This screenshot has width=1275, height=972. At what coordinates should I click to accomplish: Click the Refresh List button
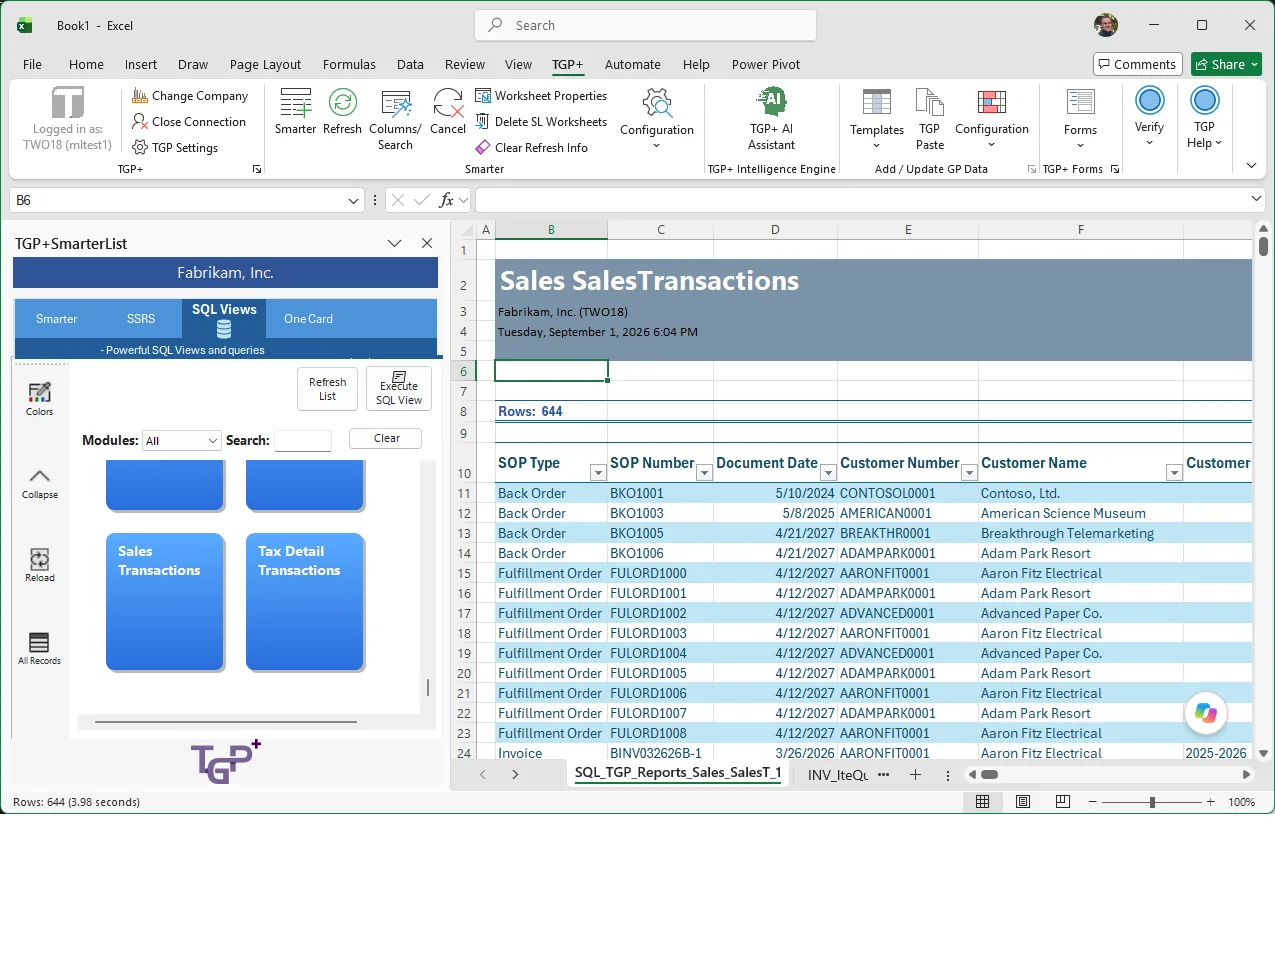pos(327,389)
